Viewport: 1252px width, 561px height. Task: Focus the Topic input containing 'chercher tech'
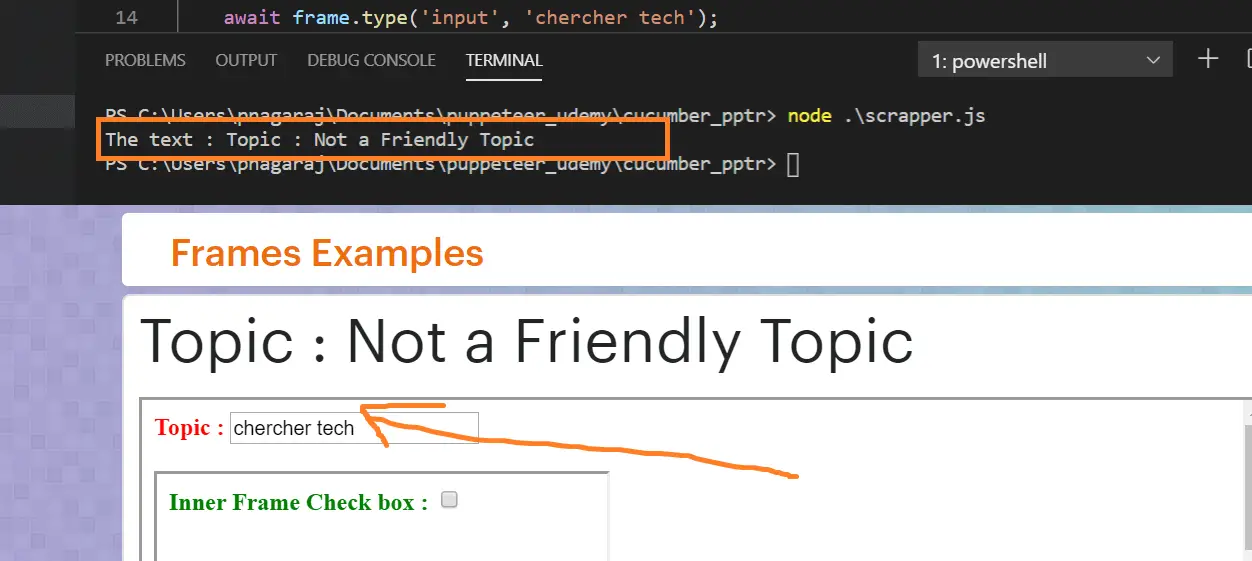point(353,428)
